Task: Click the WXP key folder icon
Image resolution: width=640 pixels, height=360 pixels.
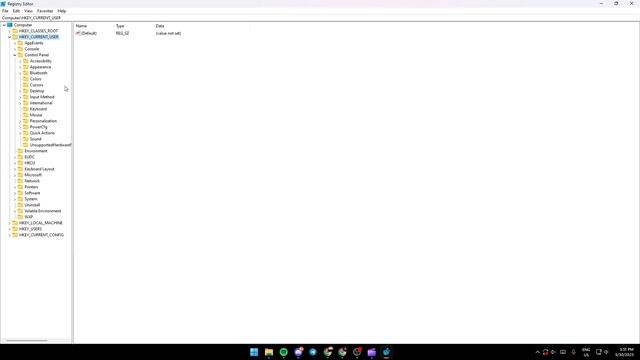Action: (x=20, y=217)
